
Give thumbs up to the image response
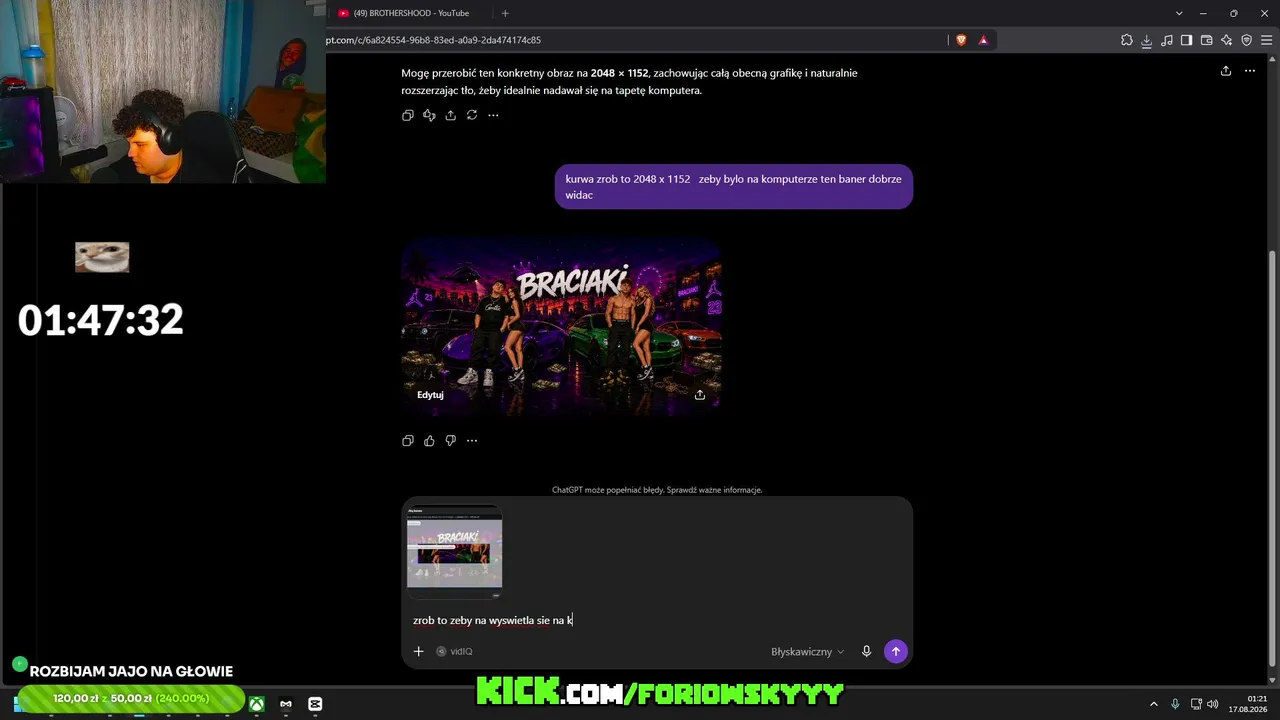point(429,441)
